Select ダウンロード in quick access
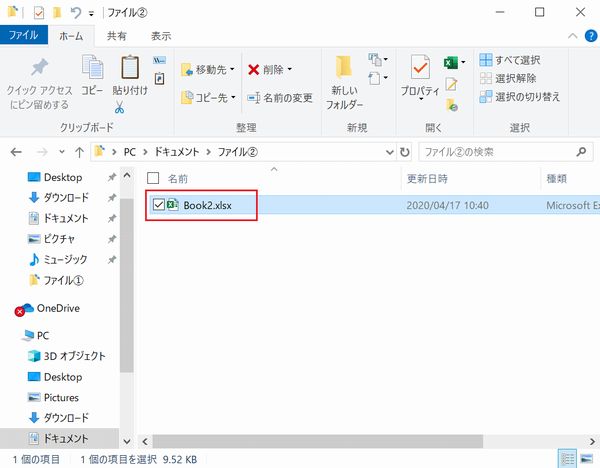The width and height of the screenshot is (600, 468). coord(66,197)
